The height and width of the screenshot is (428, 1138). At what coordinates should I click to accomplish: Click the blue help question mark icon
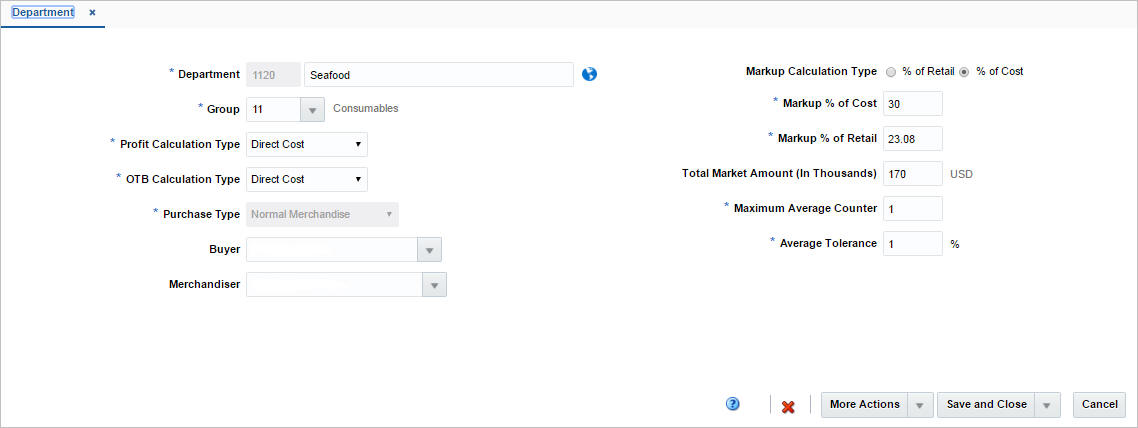(x=732, y=404)
